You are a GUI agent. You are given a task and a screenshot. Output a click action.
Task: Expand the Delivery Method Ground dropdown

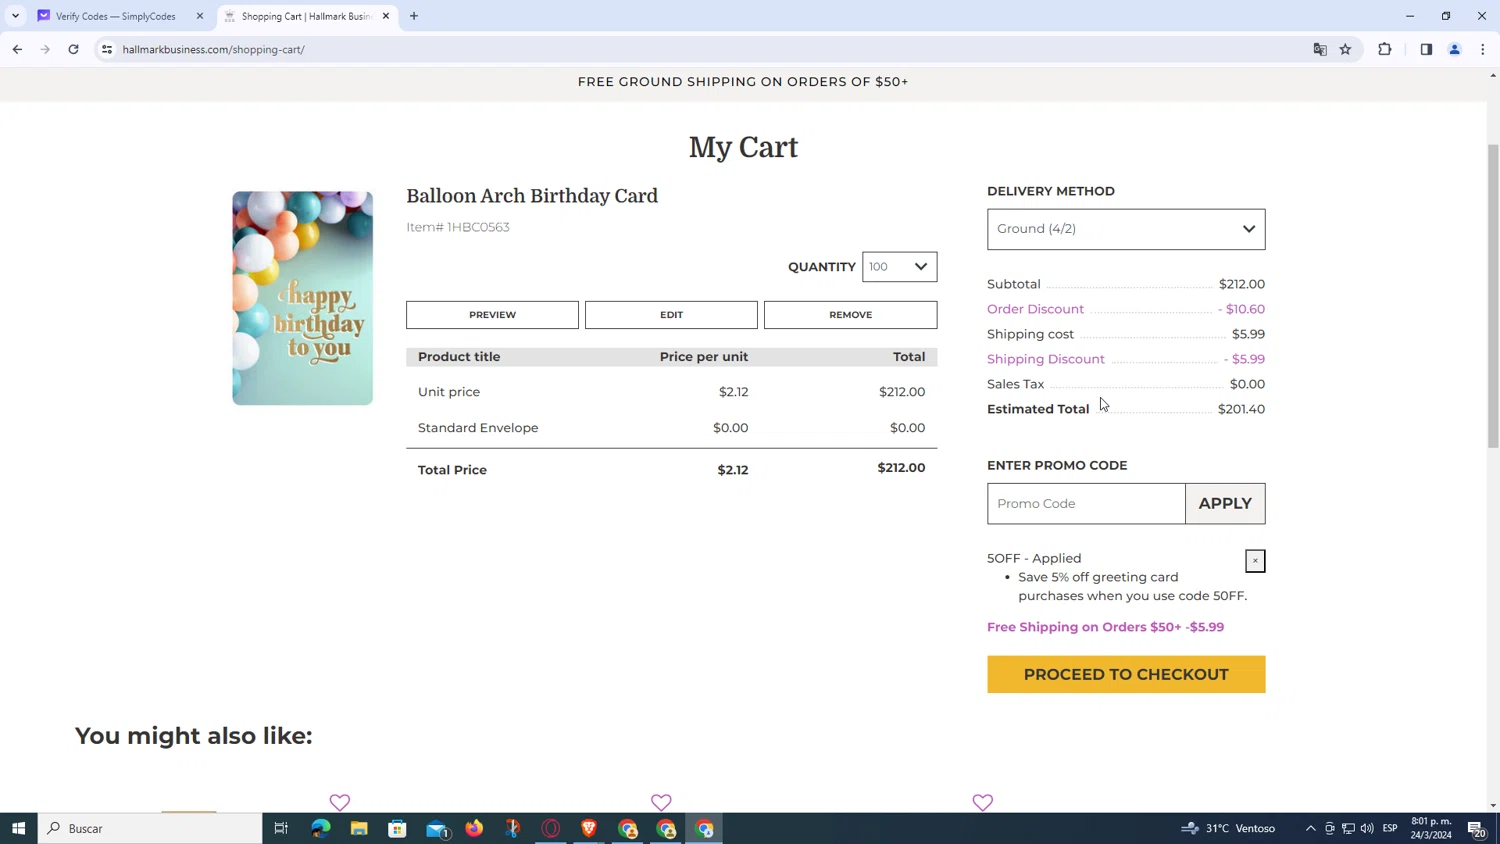coord(1126,229)
